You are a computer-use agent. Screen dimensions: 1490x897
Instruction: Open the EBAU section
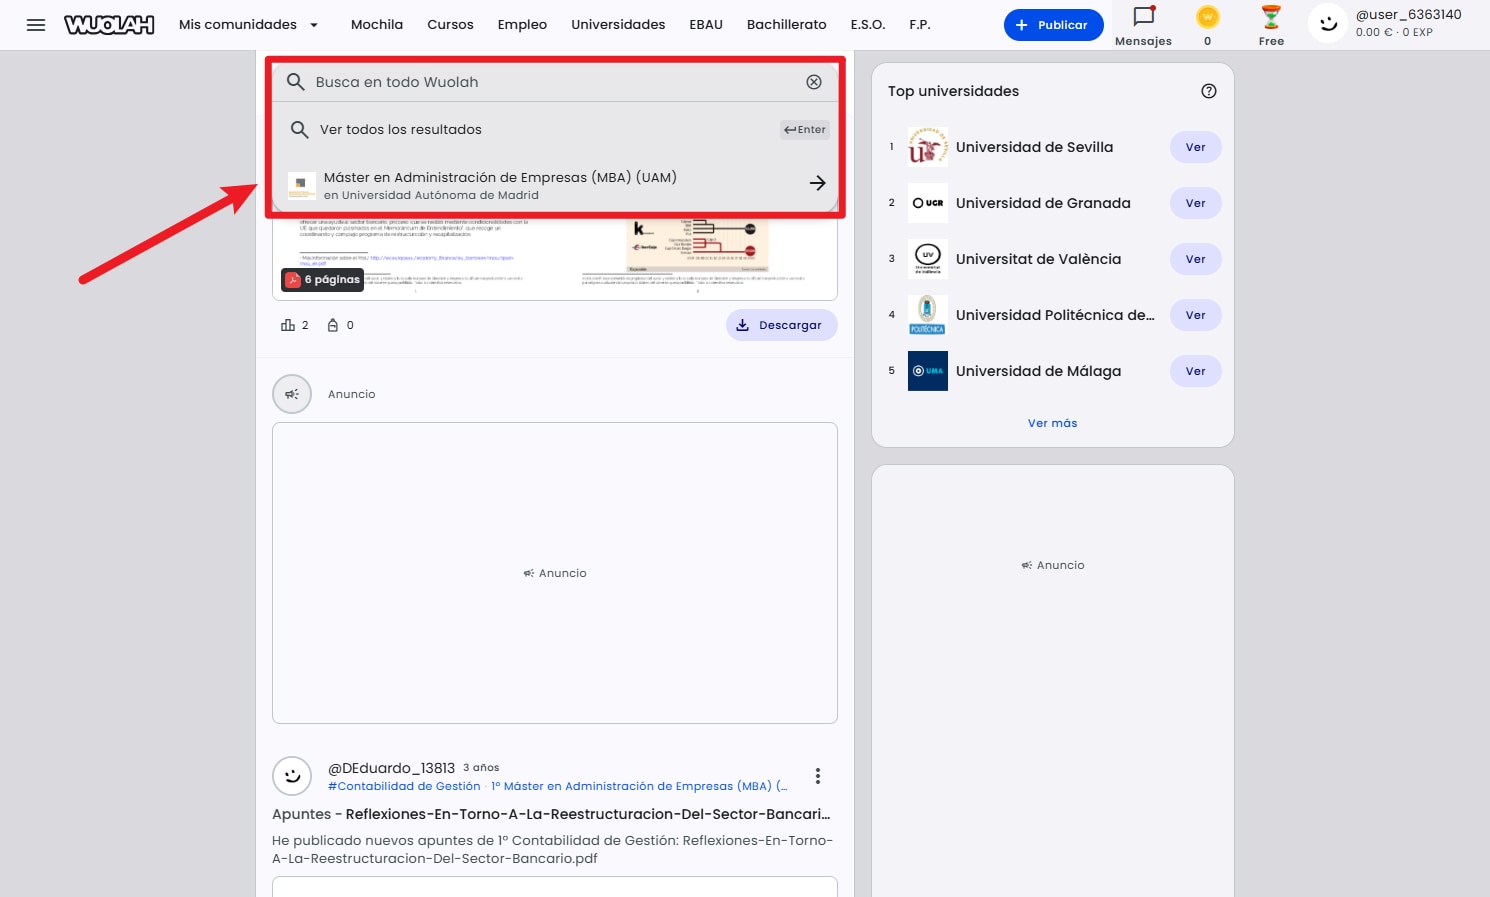click(706, 25)
